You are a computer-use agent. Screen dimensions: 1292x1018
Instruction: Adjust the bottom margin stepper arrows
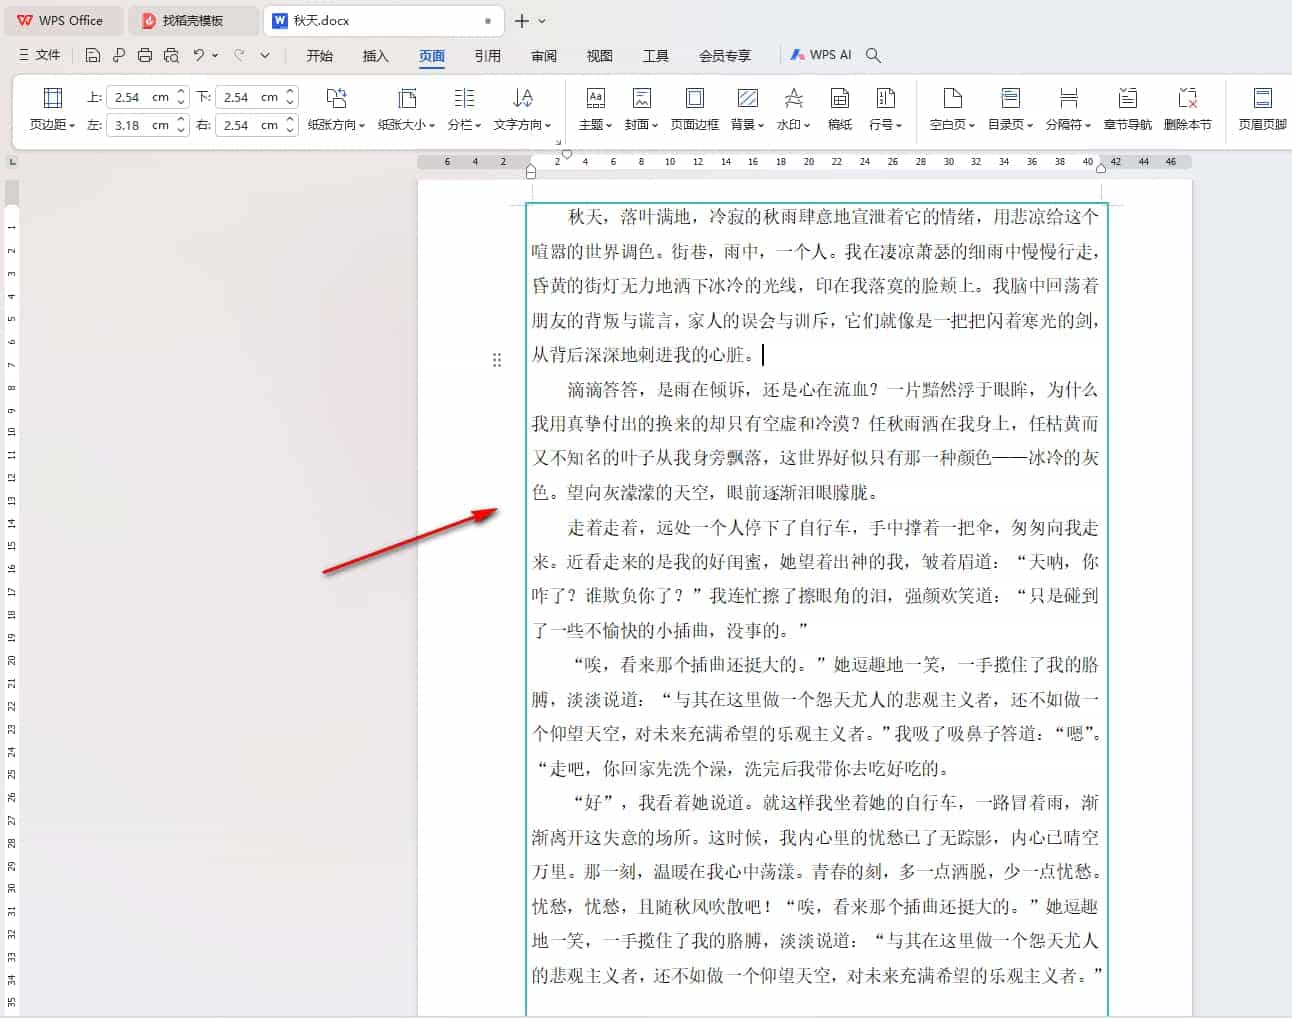pos(290,97)
